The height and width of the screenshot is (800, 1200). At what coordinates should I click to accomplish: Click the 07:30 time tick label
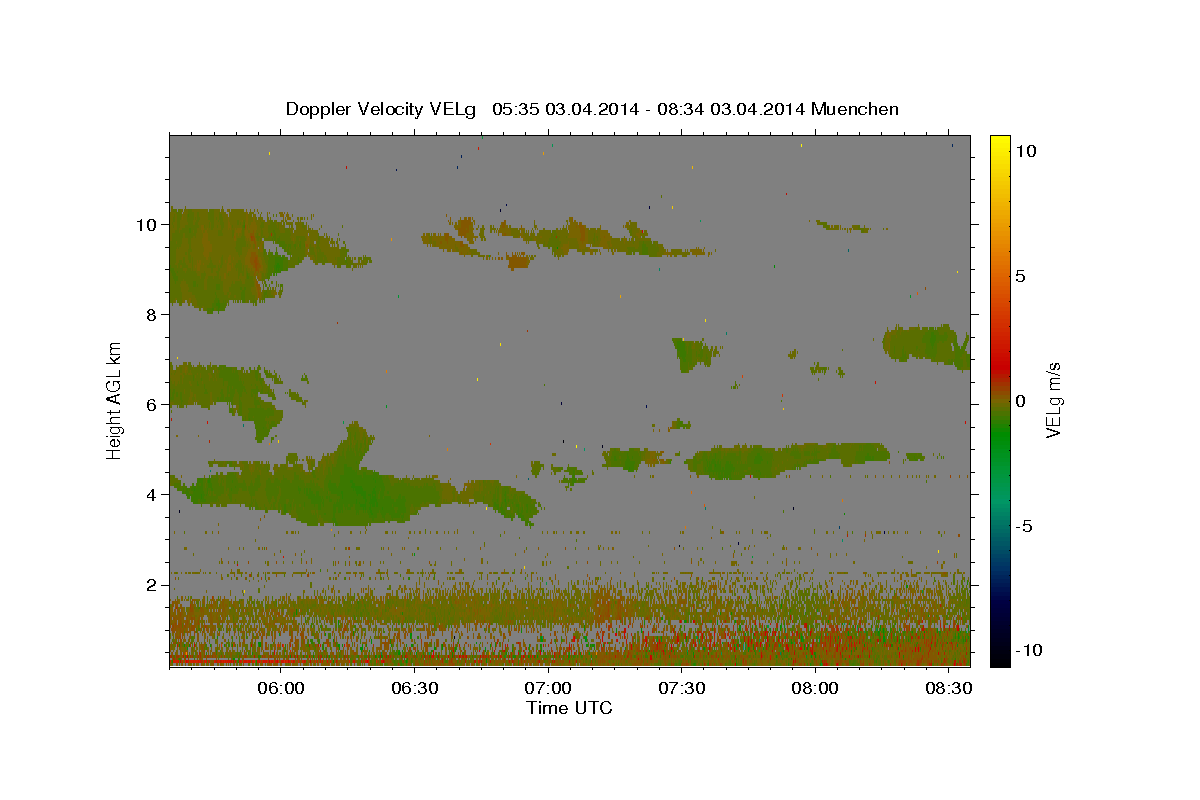681,688
